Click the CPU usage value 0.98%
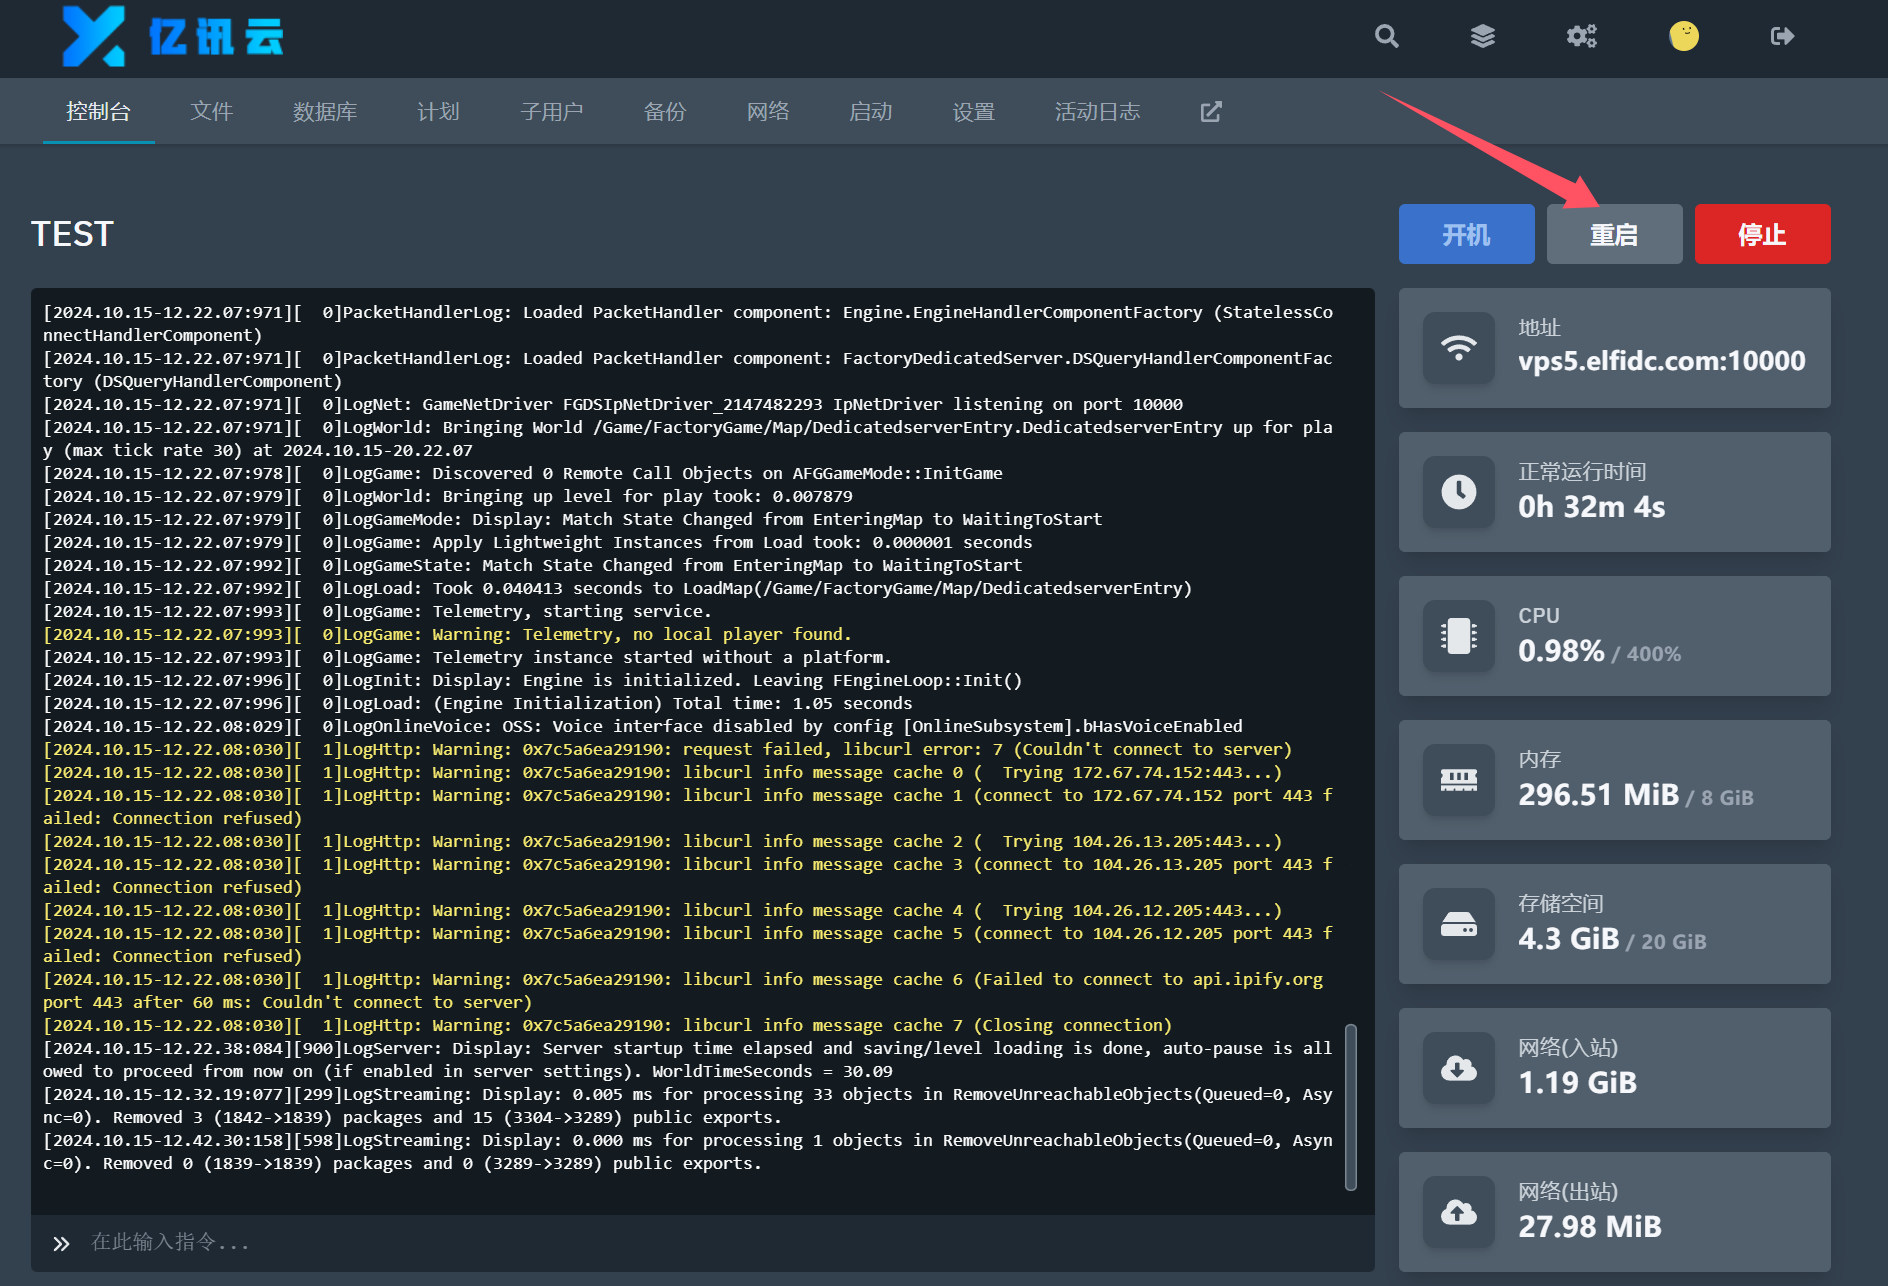 [x=1561, y=651]
